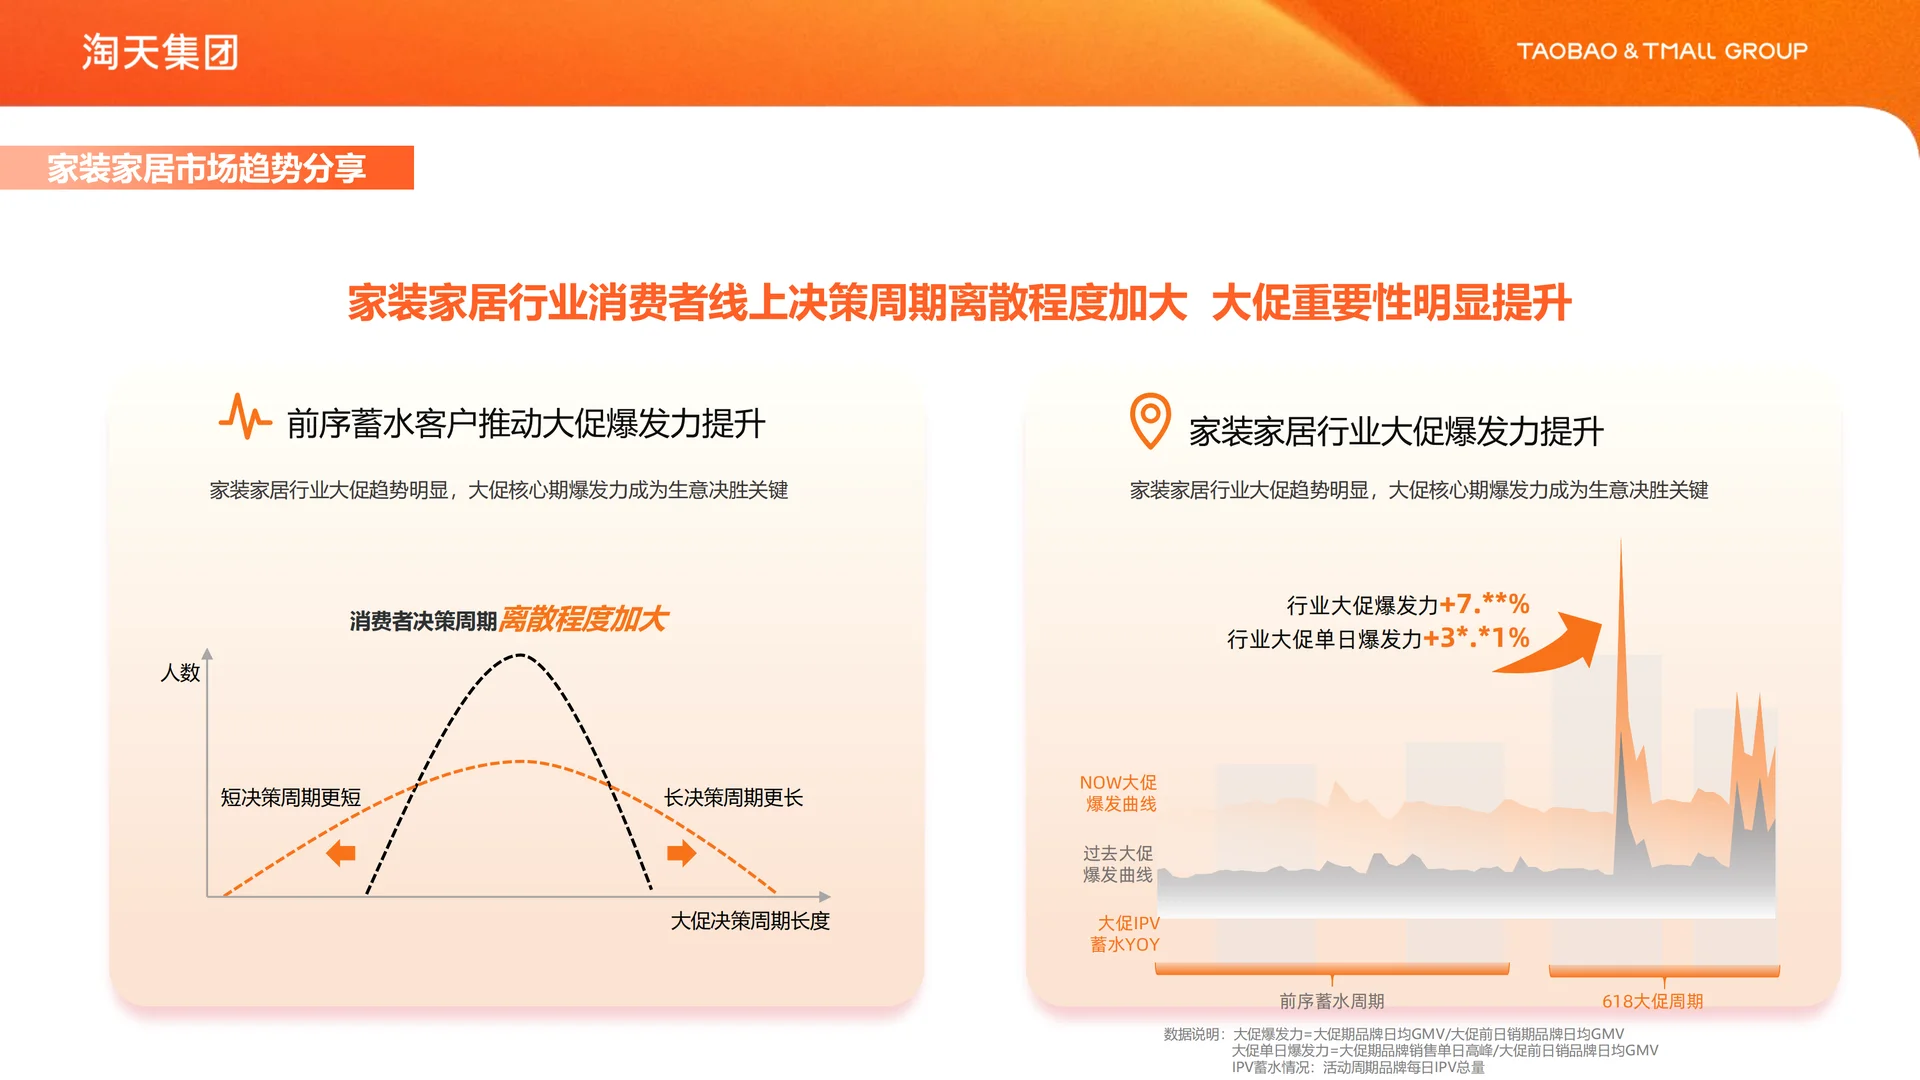The width and height of the screenshot is (1920, 1080).
Task: Click the orange left-pointing arrow
Action: pos(341,853)
